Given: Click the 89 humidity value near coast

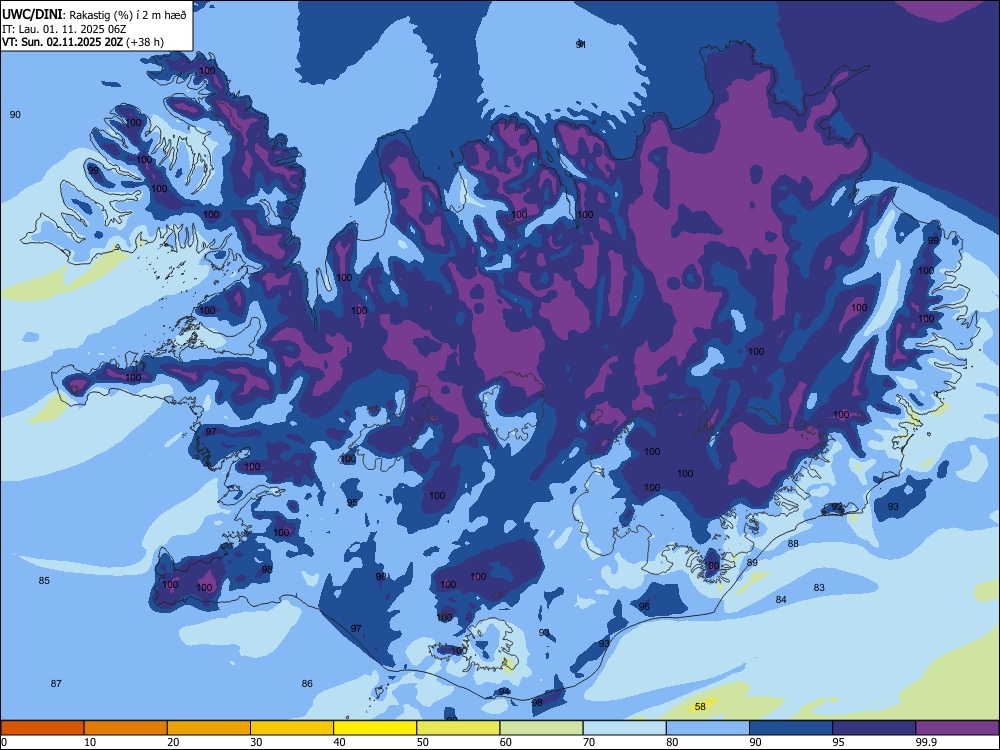Looking at the screenshot, I should tap(753, 562).
